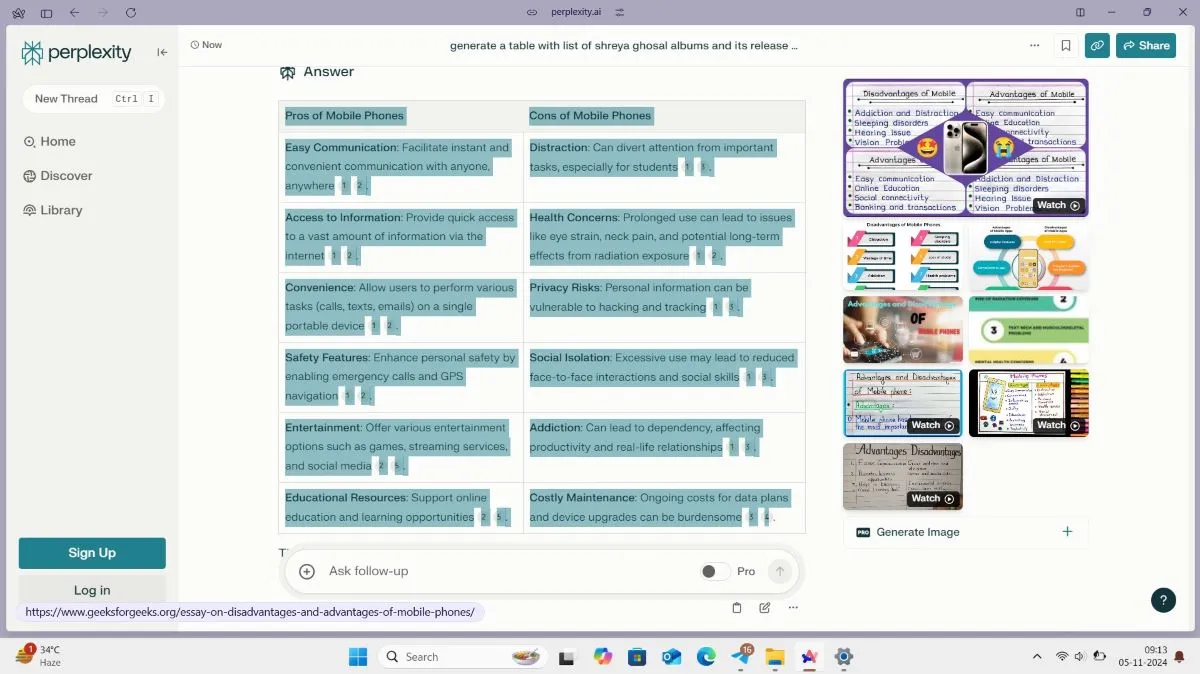Open Outlook from the taskbar

(x=671, y=657)
